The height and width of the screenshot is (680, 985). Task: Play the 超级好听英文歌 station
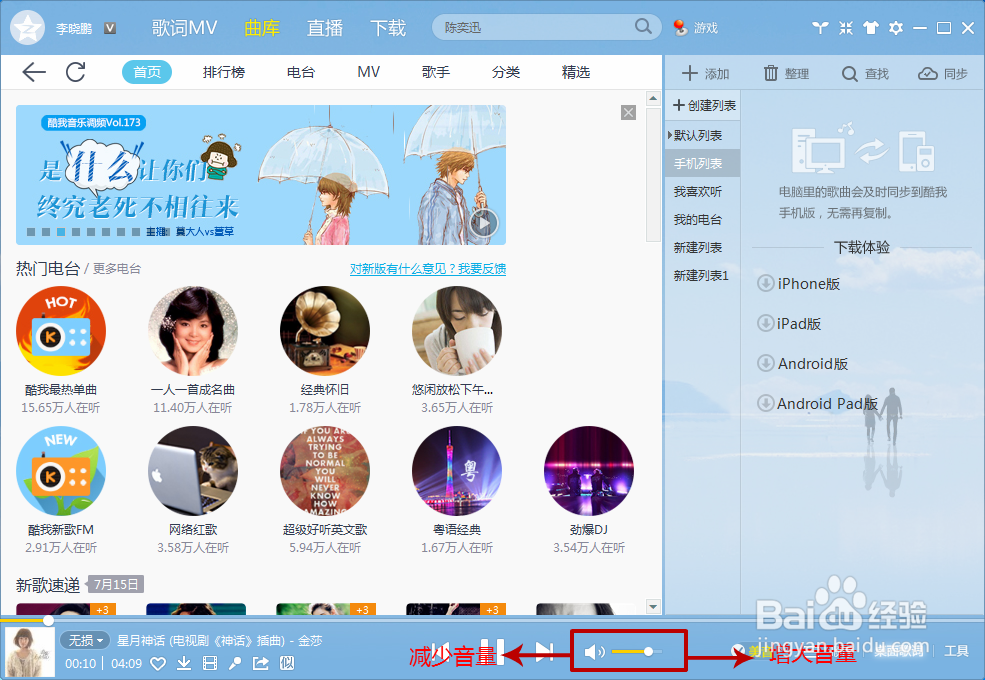tap(325, 471)
